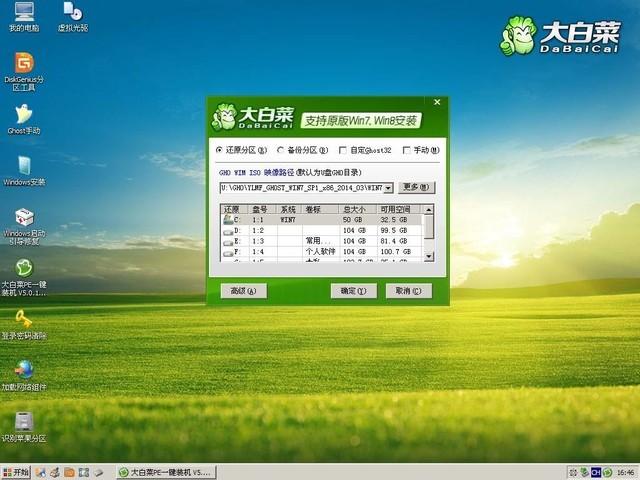Select partition row C: 1:1 WIN7
Viewport: 640px width, 480px height.
click(322, 220)
